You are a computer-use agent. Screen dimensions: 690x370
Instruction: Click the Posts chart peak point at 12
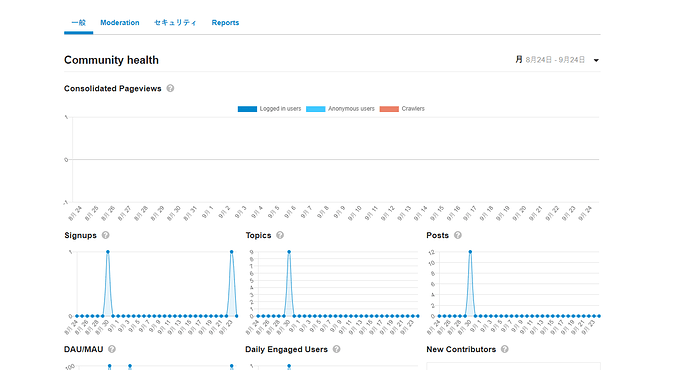[470, 252]
